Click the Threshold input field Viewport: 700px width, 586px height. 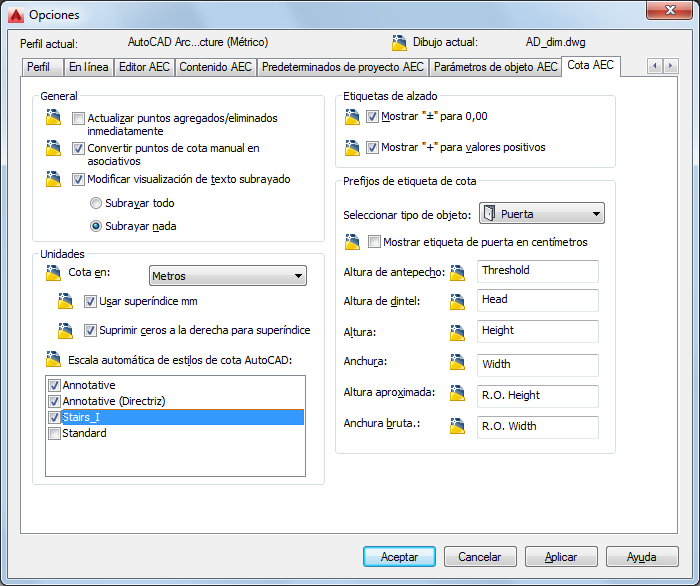(x=538, y=271)
